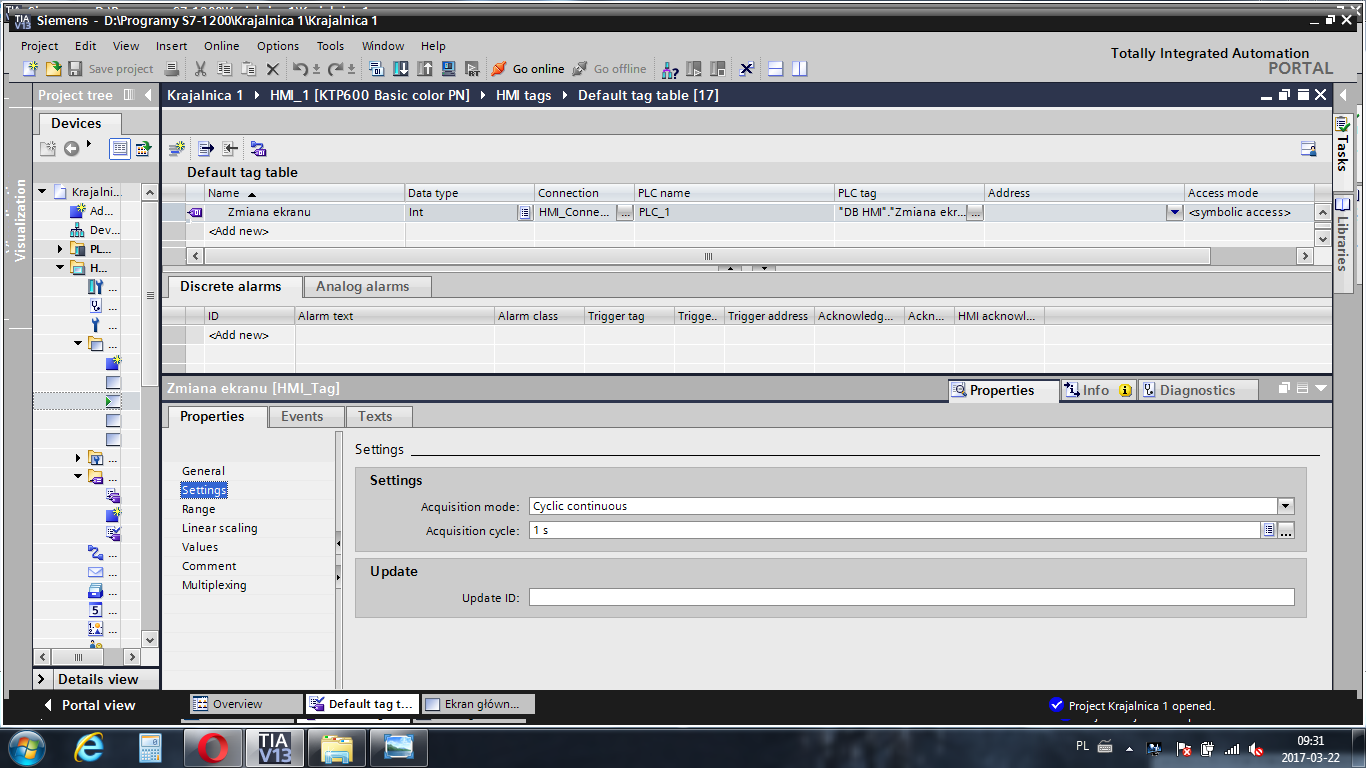1366x768 pixels.
Task: Collapse the HMI node in Project tree
Action: point(60,268)
